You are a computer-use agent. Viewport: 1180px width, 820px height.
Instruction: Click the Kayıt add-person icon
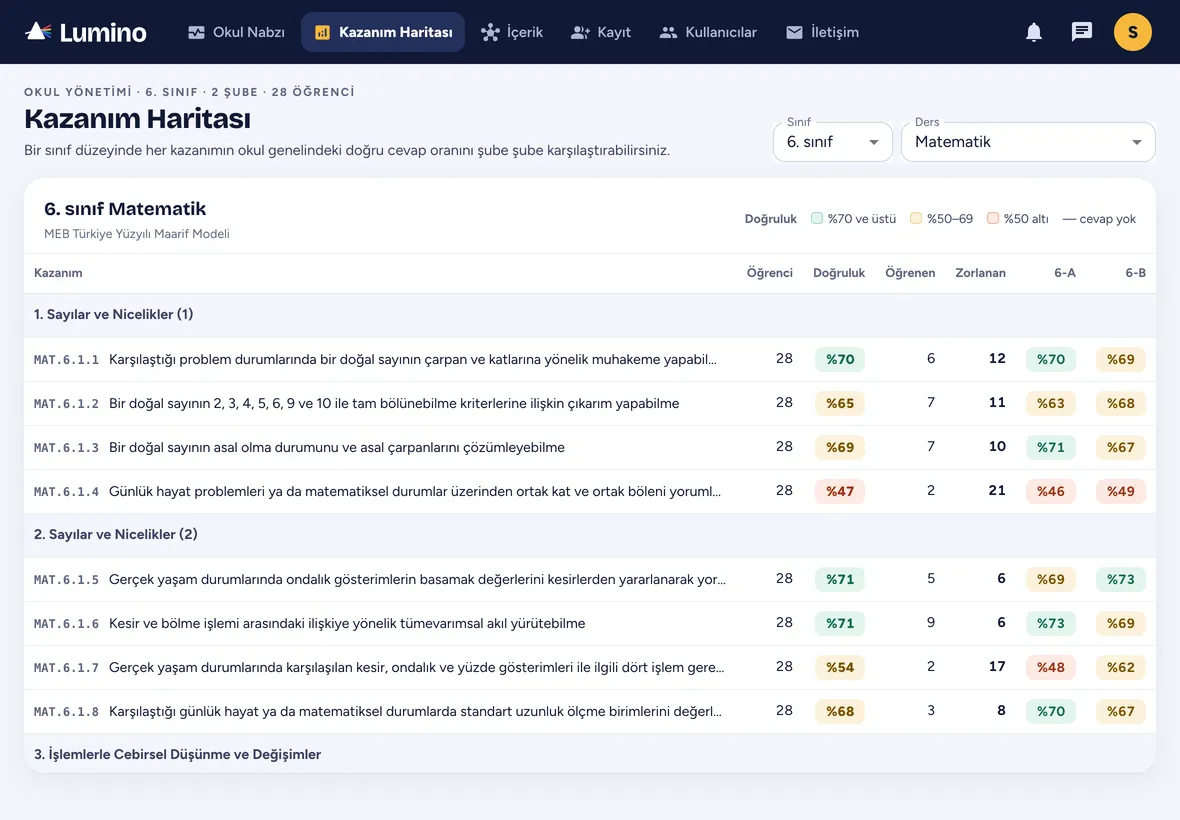pyautogui.click(x=580, y=32)
